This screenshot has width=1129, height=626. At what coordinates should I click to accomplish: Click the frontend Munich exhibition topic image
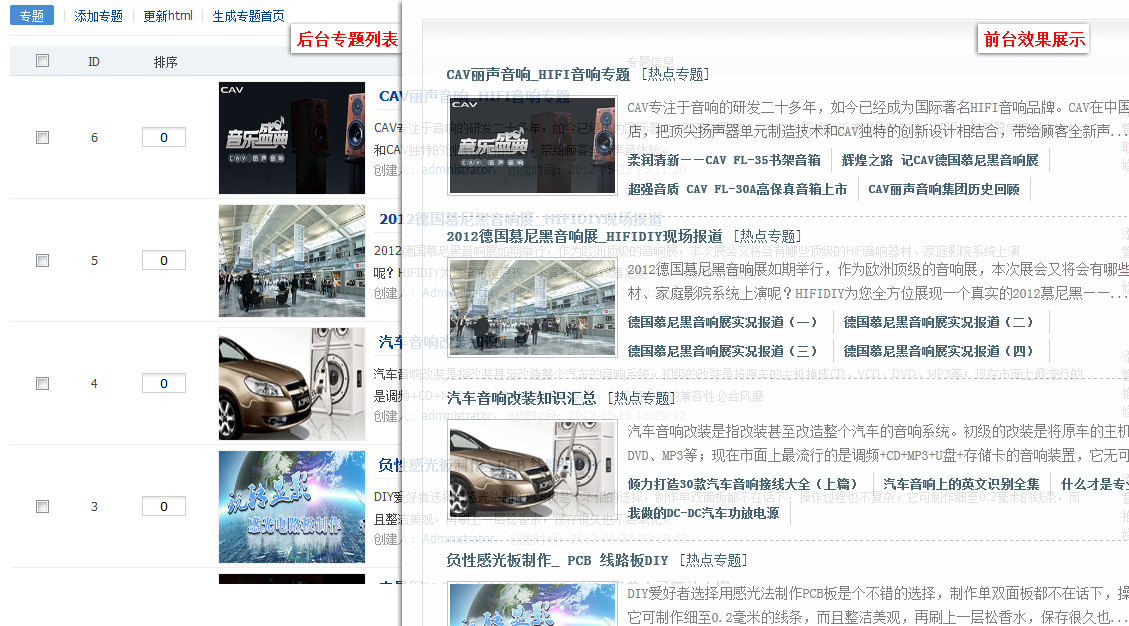532,308
